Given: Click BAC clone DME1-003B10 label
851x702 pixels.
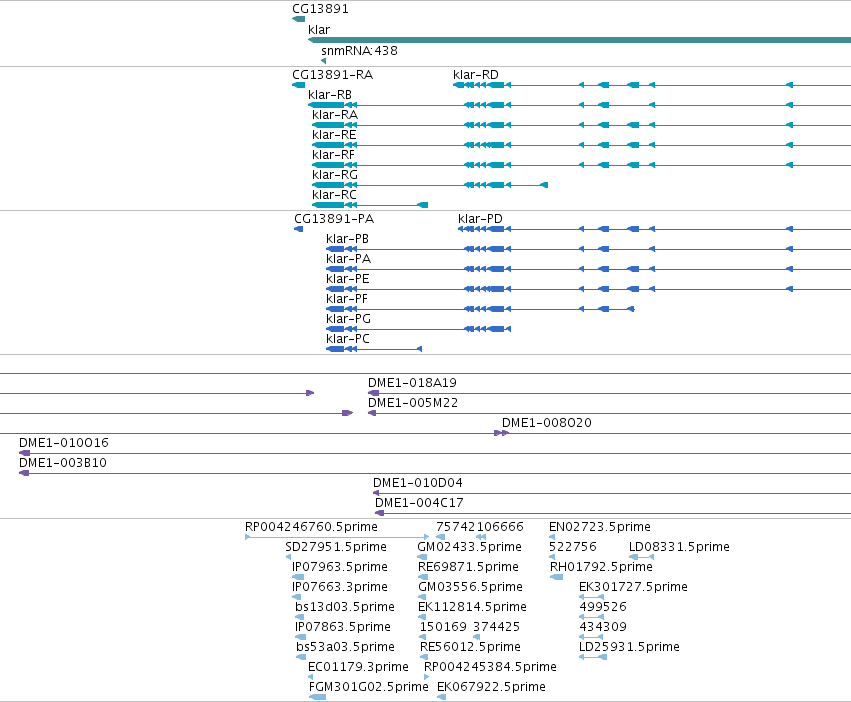Looking at the screenshot, I should pos(63,463).
